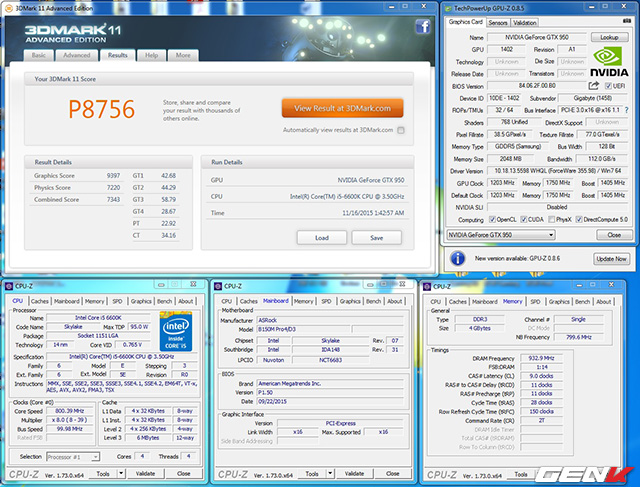This screenshot has width=640, height=487.
Task: Click the GPU-Z title bar application icon
Action: click(450, 7)
